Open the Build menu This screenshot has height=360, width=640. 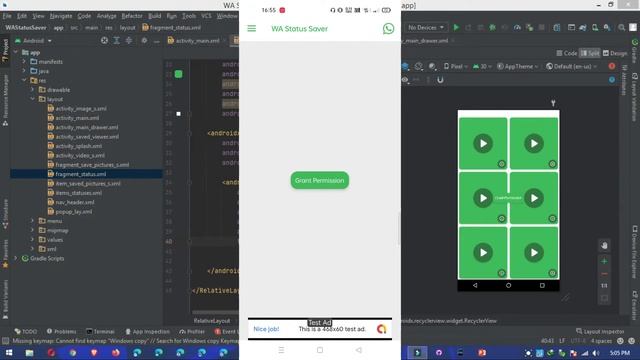coord(154,16)
